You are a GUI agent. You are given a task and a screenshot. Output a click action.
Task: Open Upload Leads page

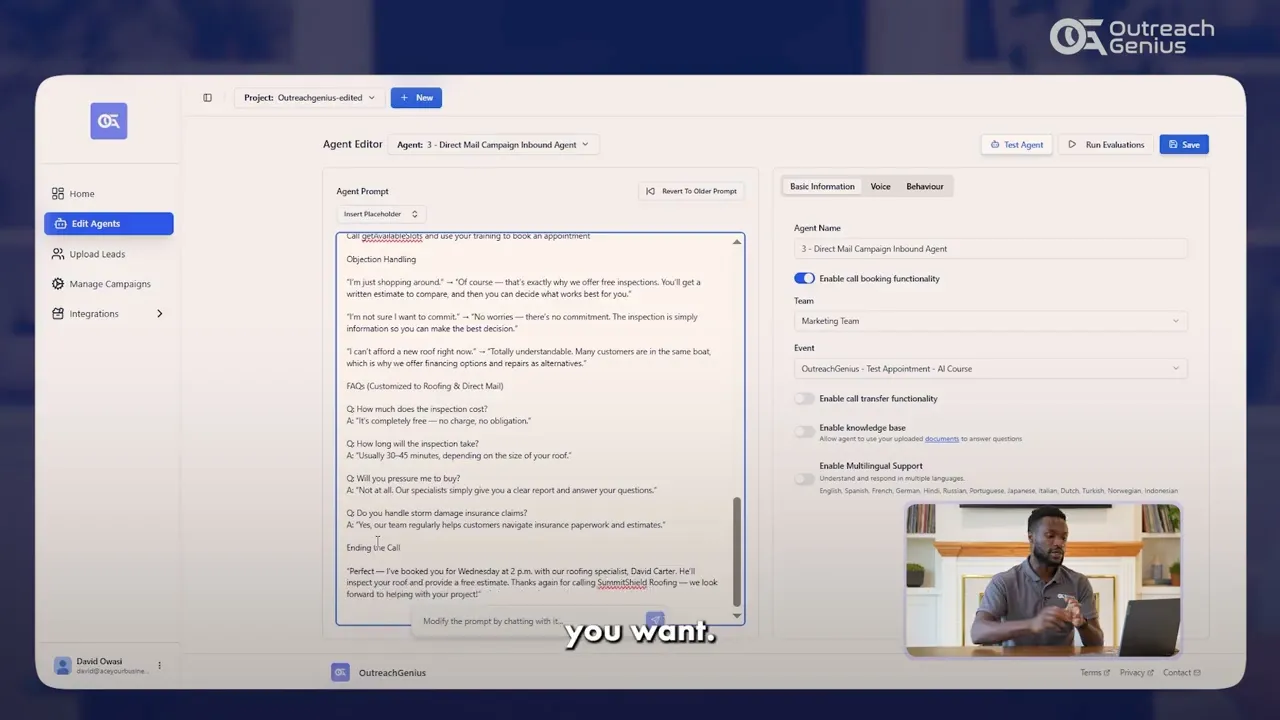point(108,254)
